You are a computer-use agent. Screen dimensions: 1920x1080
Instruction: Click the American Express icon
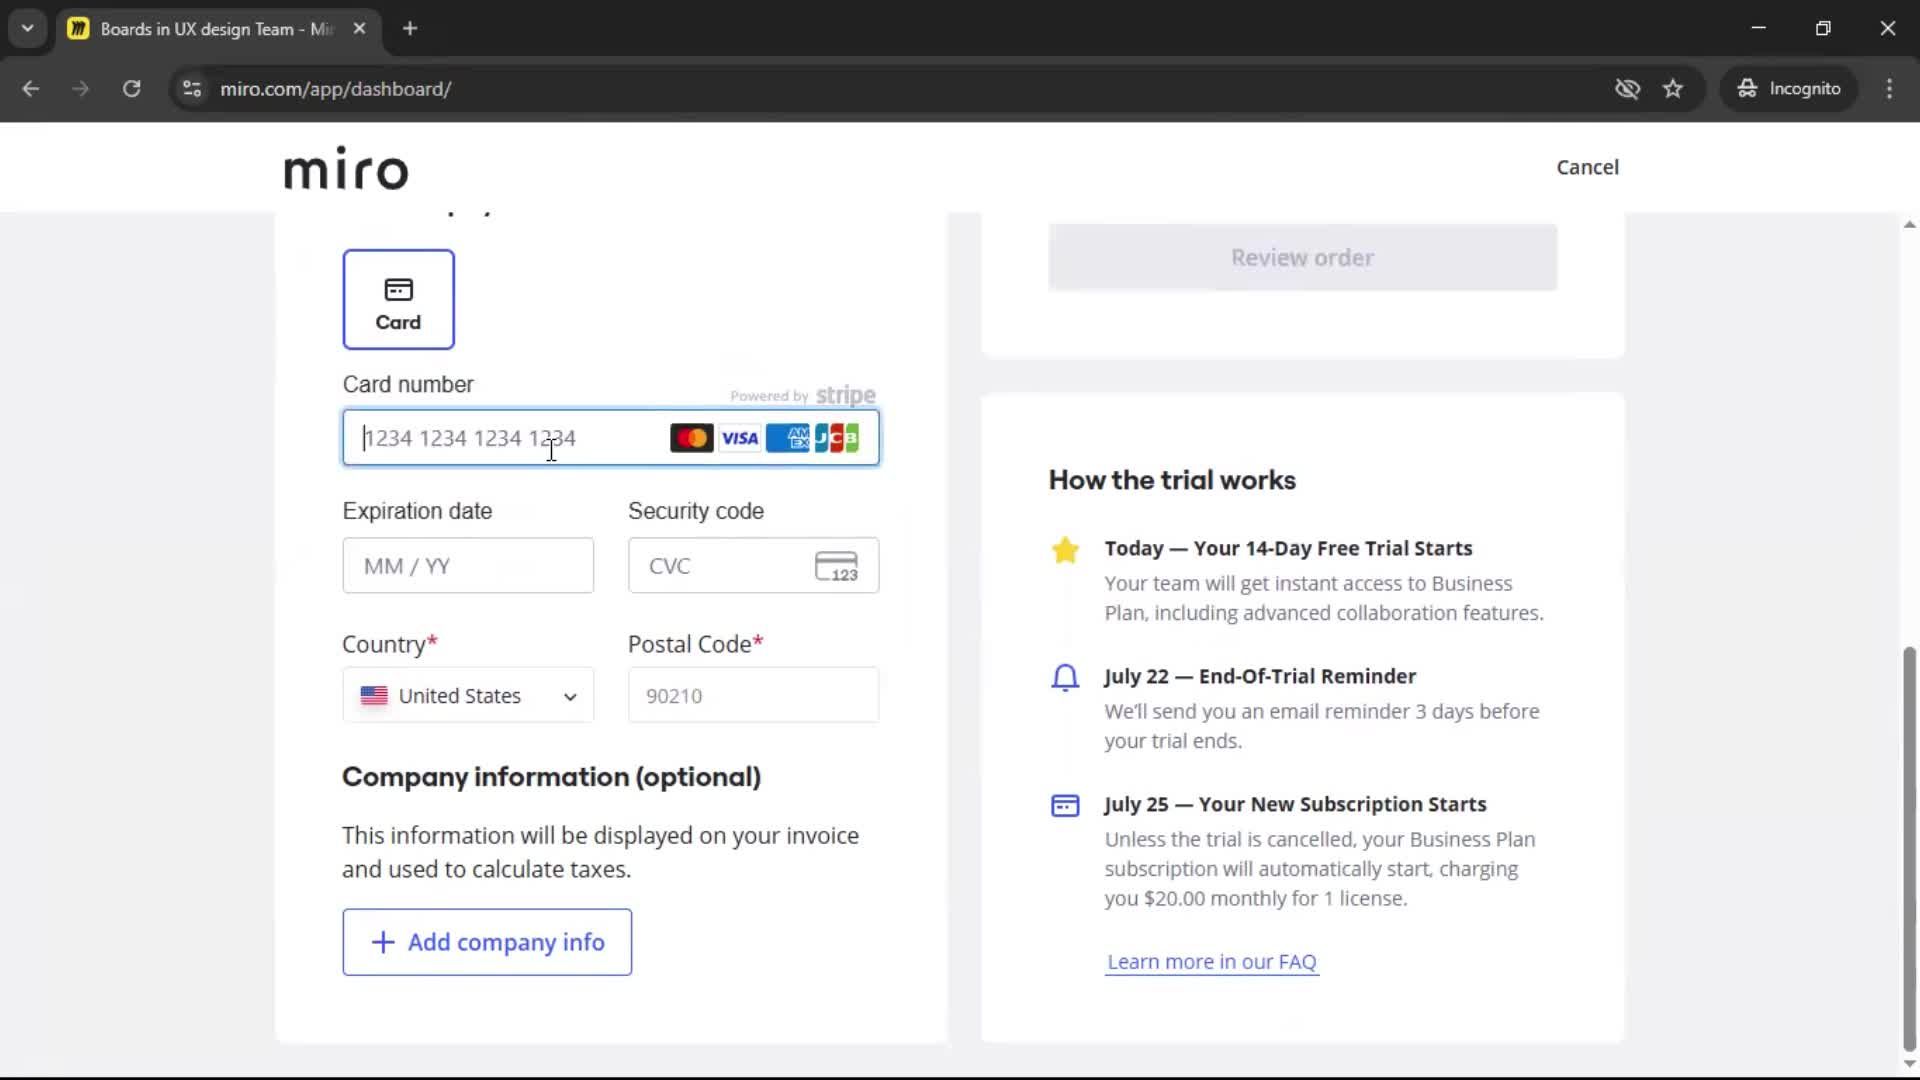(x=788, y=438)
